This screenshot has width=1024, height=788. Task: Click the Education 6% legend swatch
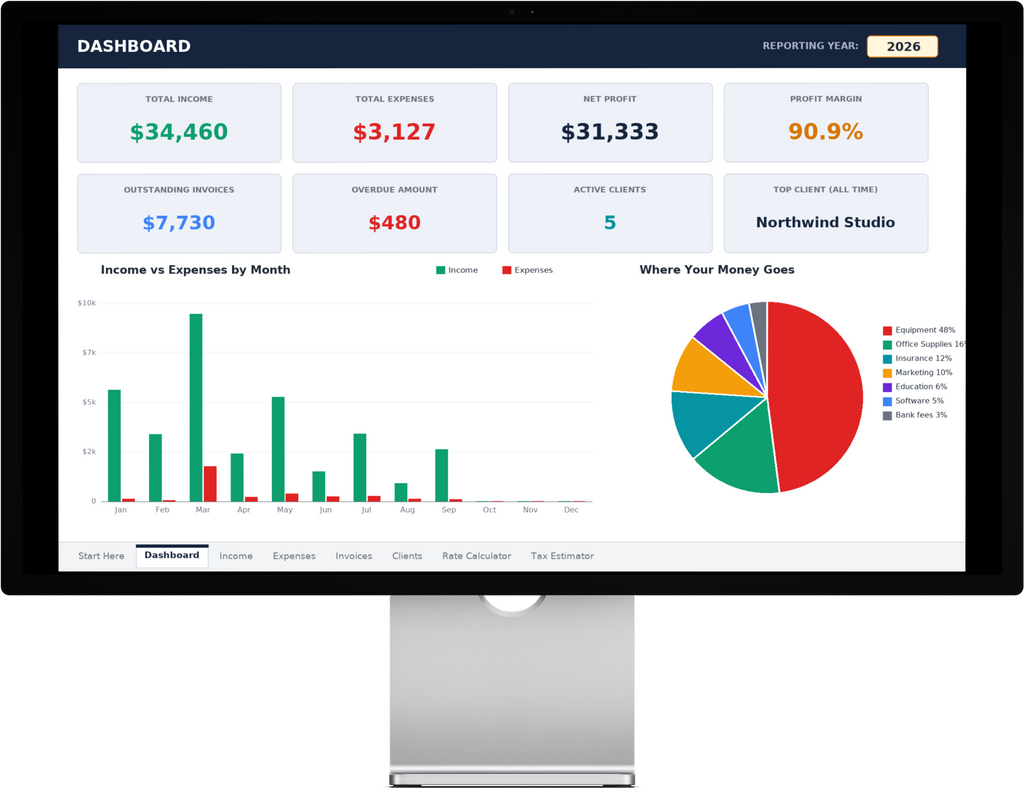(887, 388)
